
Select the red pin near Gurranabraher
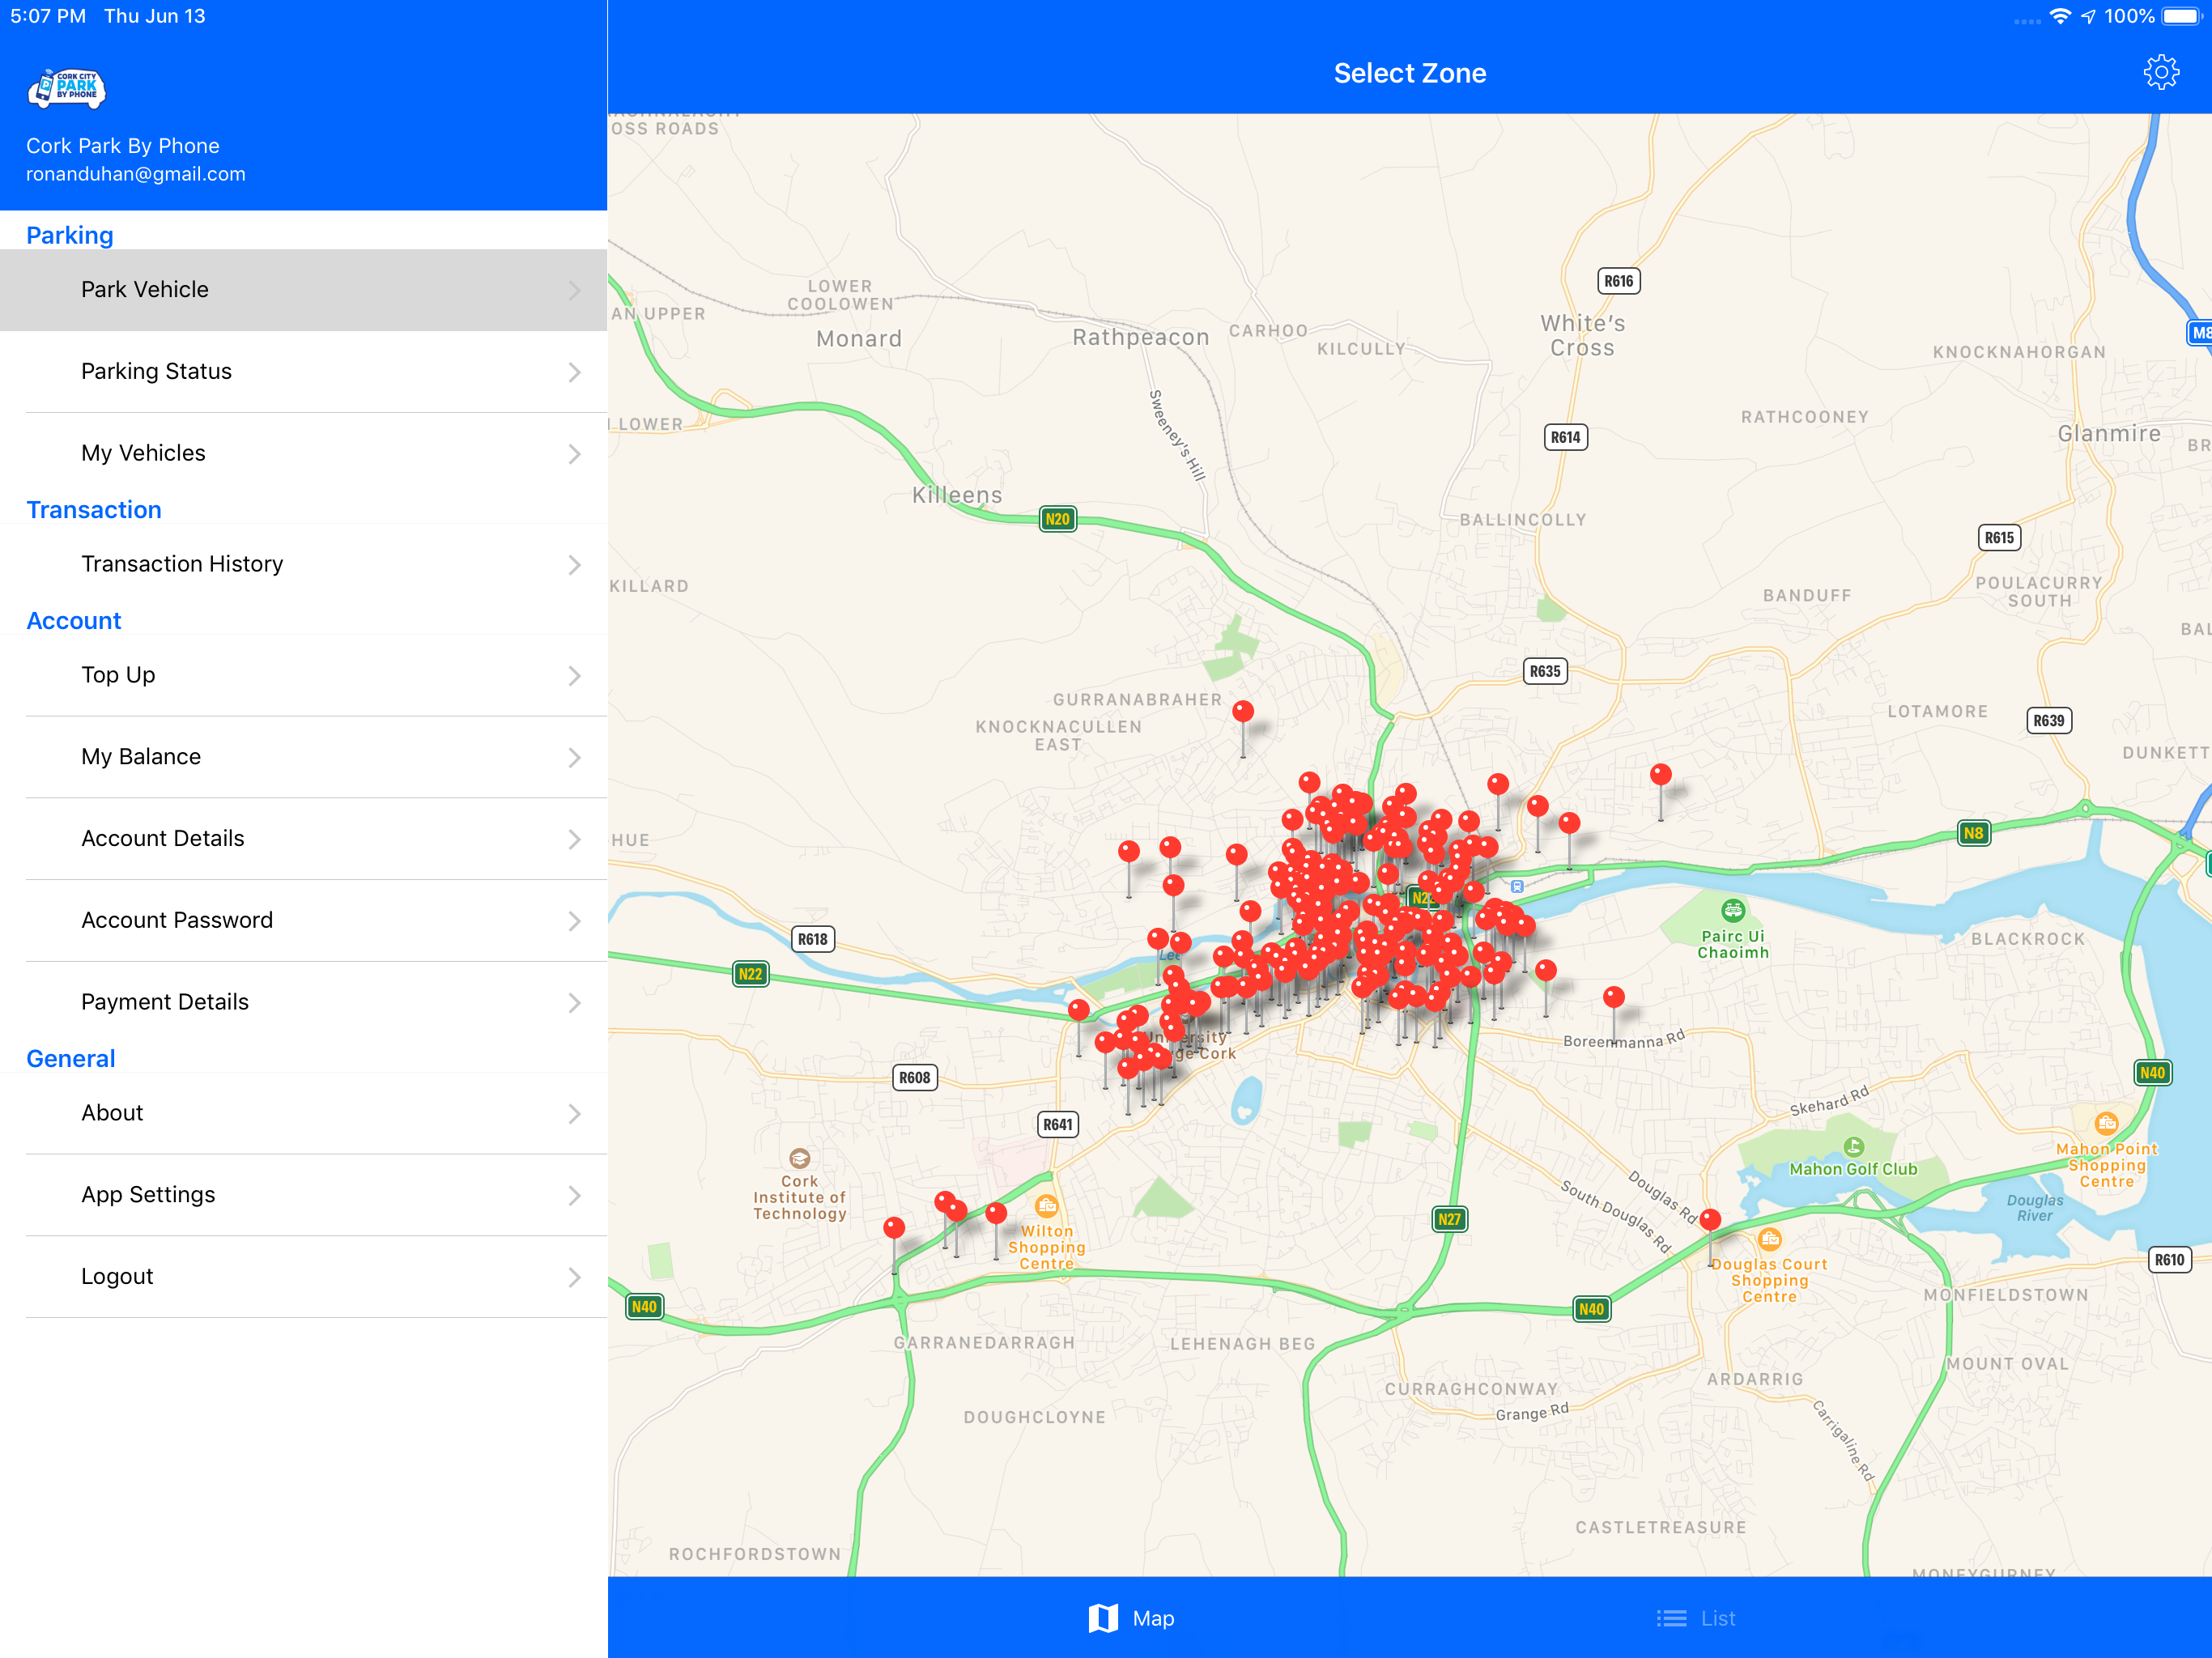(x=1243, y=712)
